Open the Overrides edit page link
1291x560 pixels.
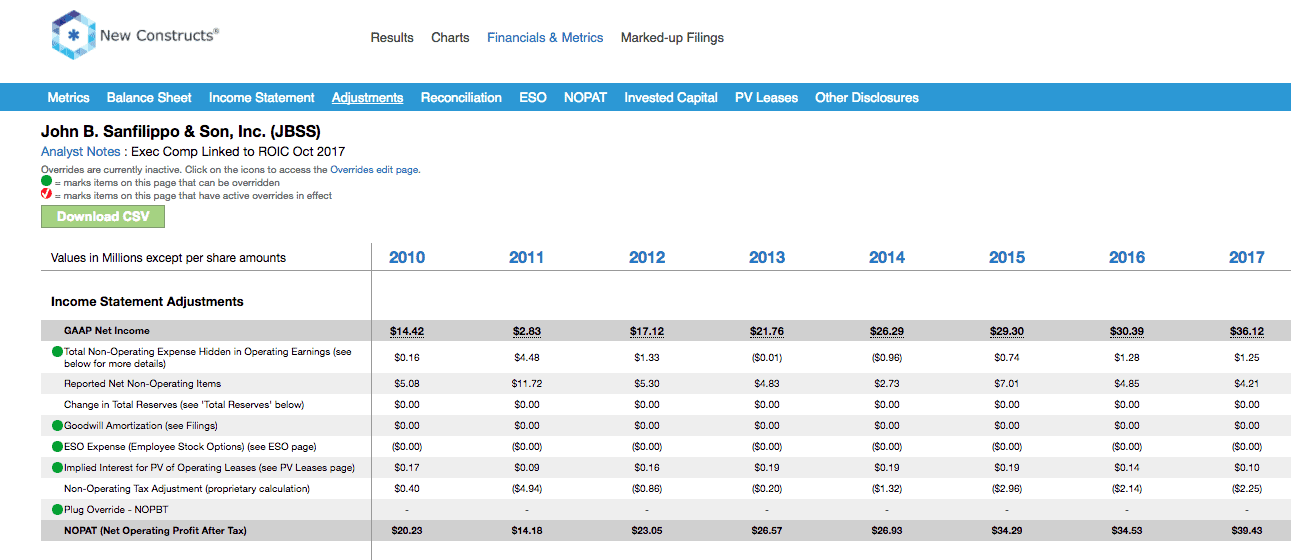pos(375,170)
